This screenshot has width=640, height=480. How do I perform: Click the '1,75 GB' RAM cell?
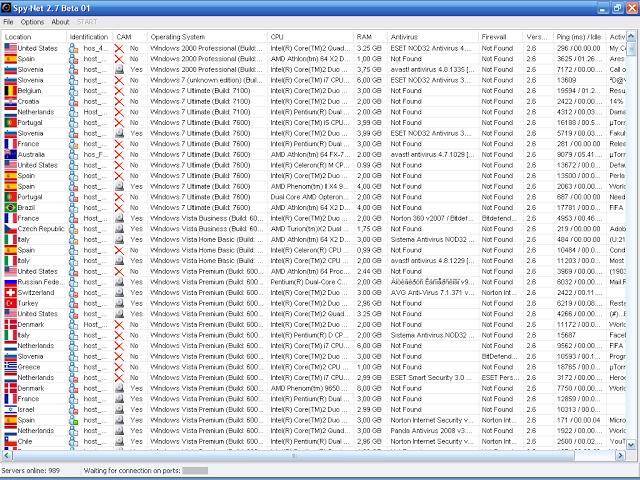(369, 229)
